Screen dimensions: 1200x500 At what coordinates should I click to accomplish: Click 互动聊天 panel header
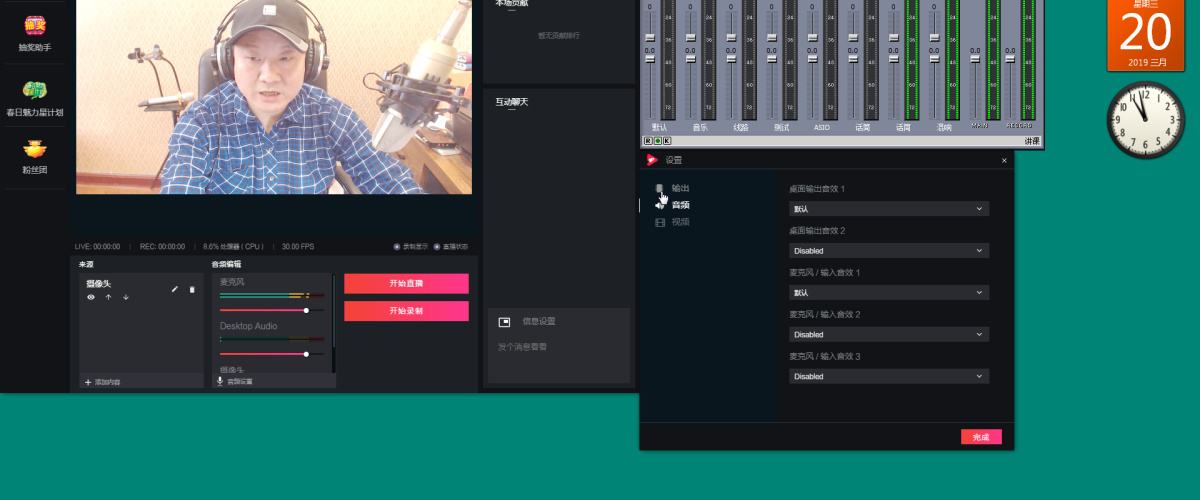click(511, 102)
